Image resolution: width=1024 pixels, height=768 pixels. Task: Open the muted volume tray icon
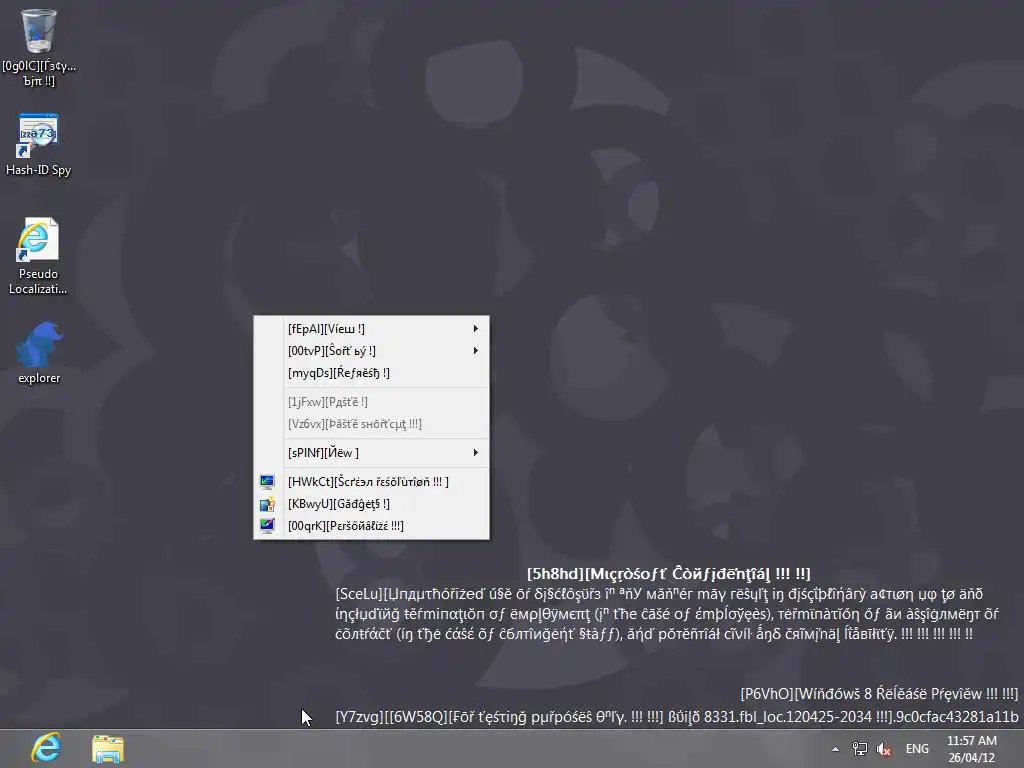pyautogui.click(x=884, y=749)
